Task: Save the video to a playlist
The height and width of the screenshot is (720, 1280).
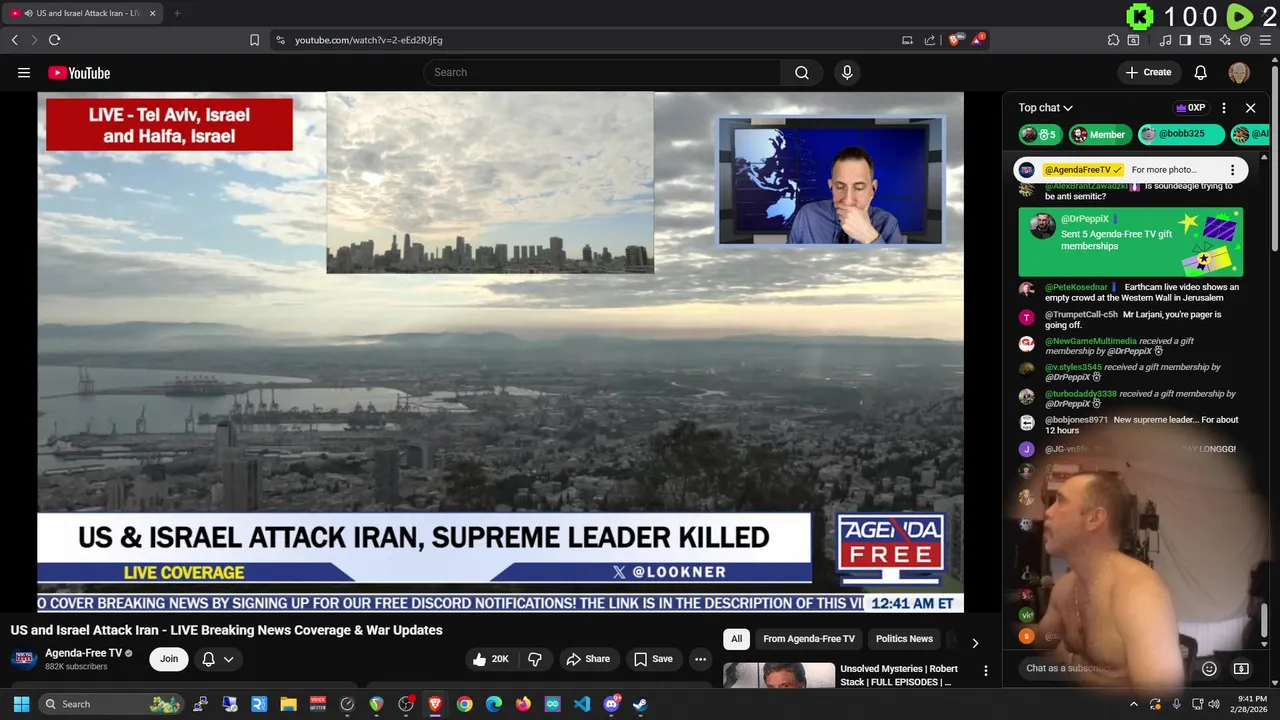Action: 652,659
